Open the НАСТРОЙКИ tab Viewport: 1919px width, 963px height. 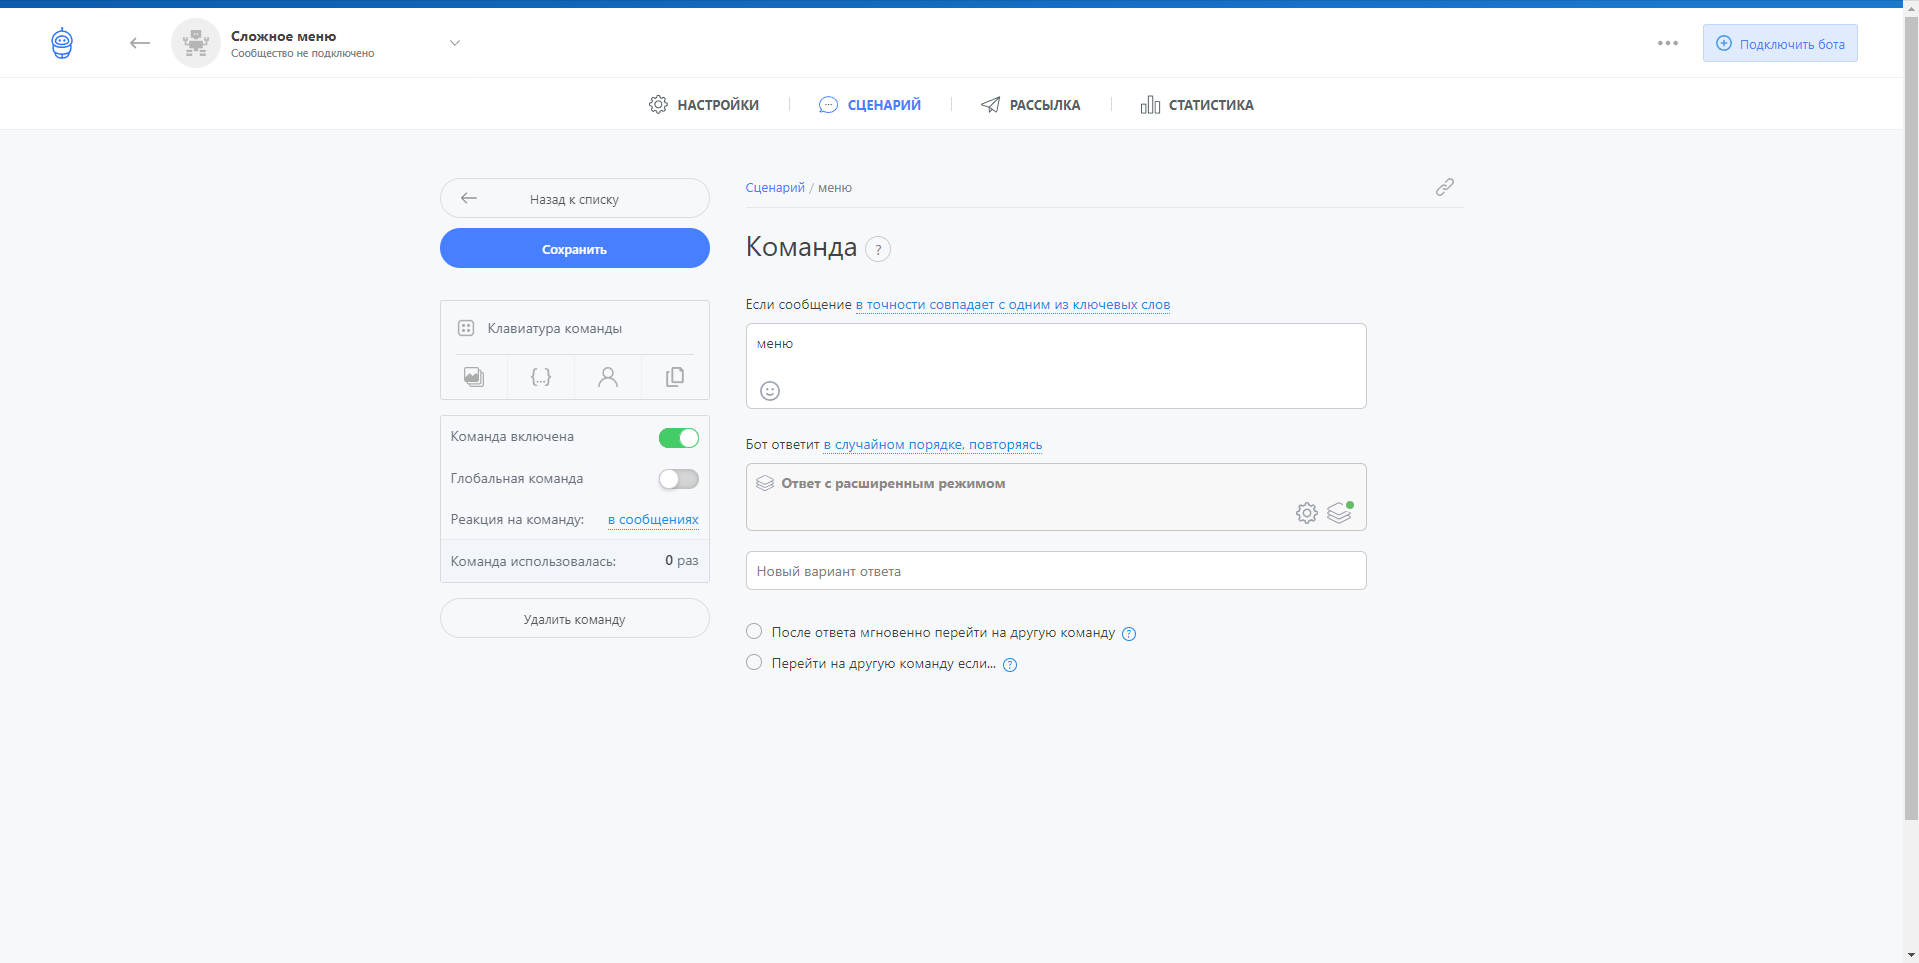coord(704,104)
